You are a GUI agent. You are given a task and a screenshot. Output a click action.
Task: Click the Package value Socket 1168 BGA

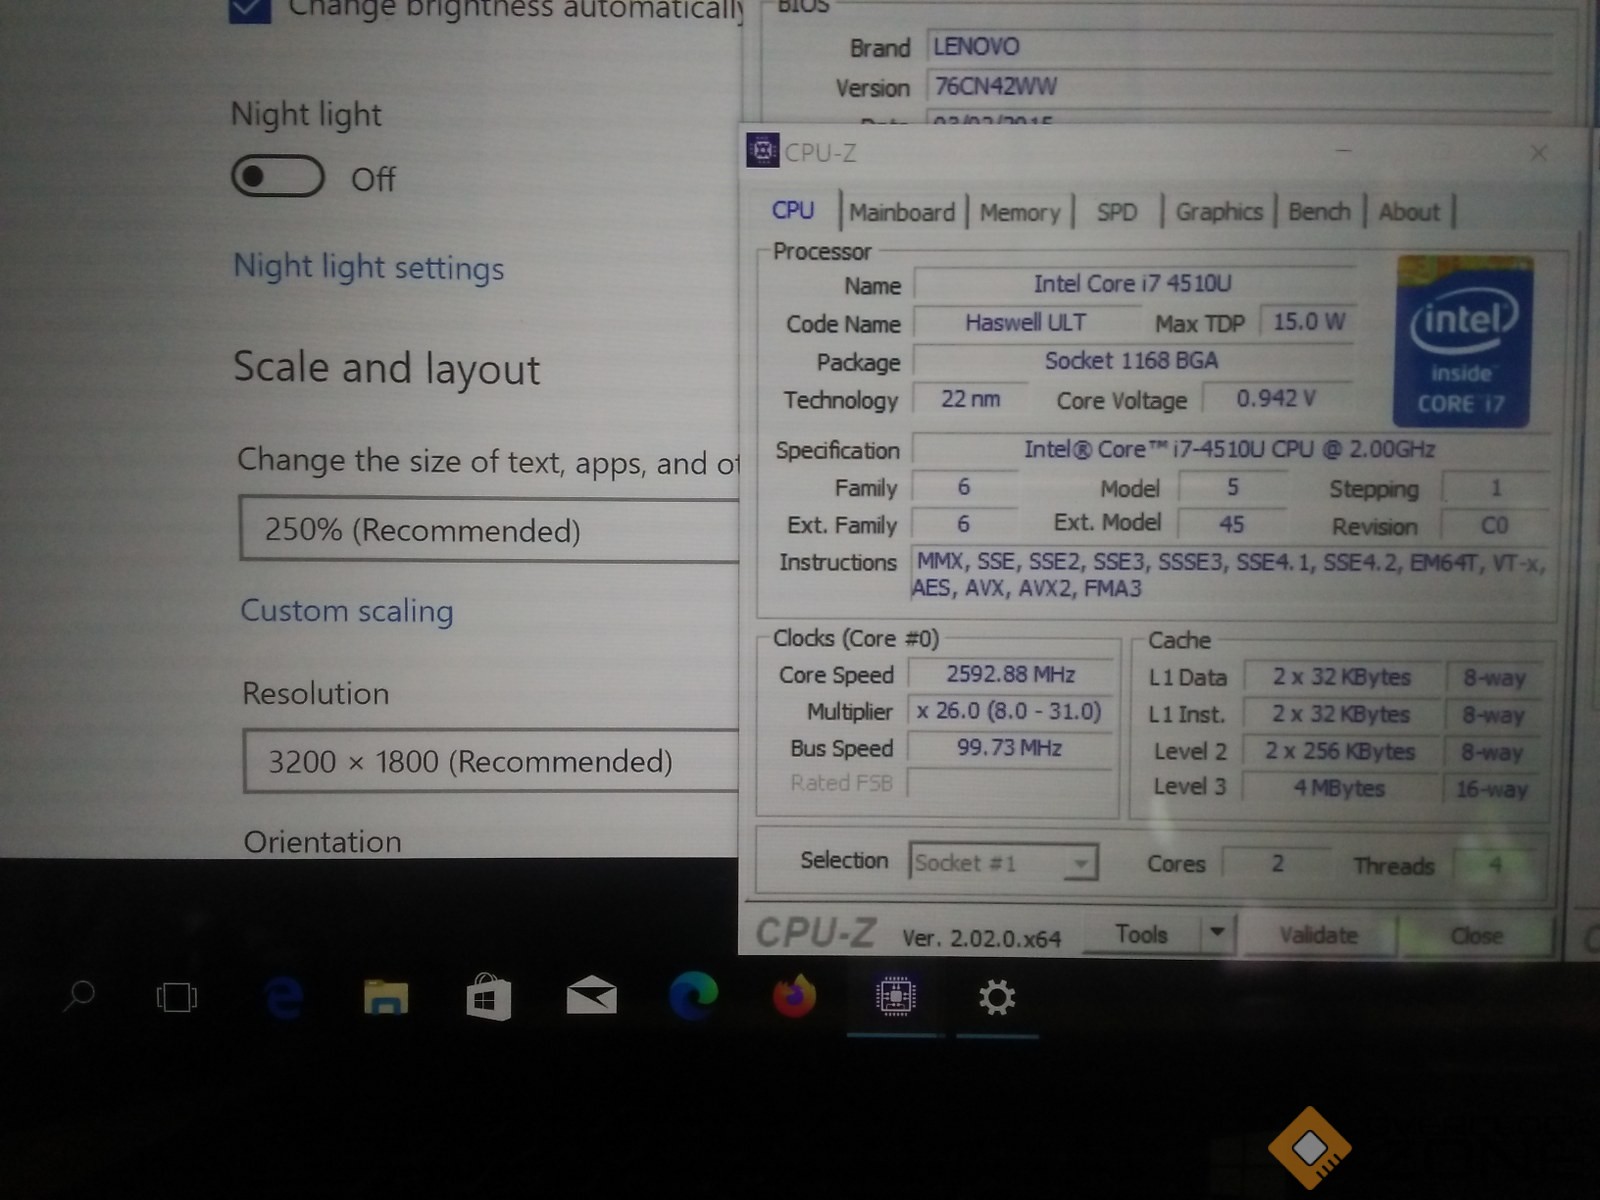point(1132,360)
